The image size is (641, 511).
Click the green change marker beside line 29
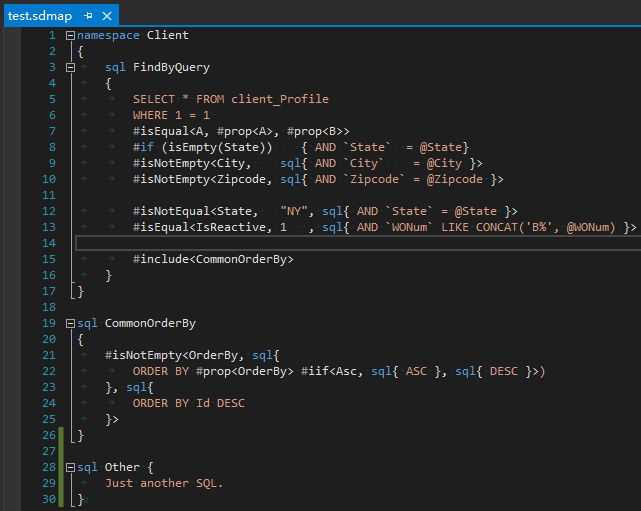tap(62, 484)
